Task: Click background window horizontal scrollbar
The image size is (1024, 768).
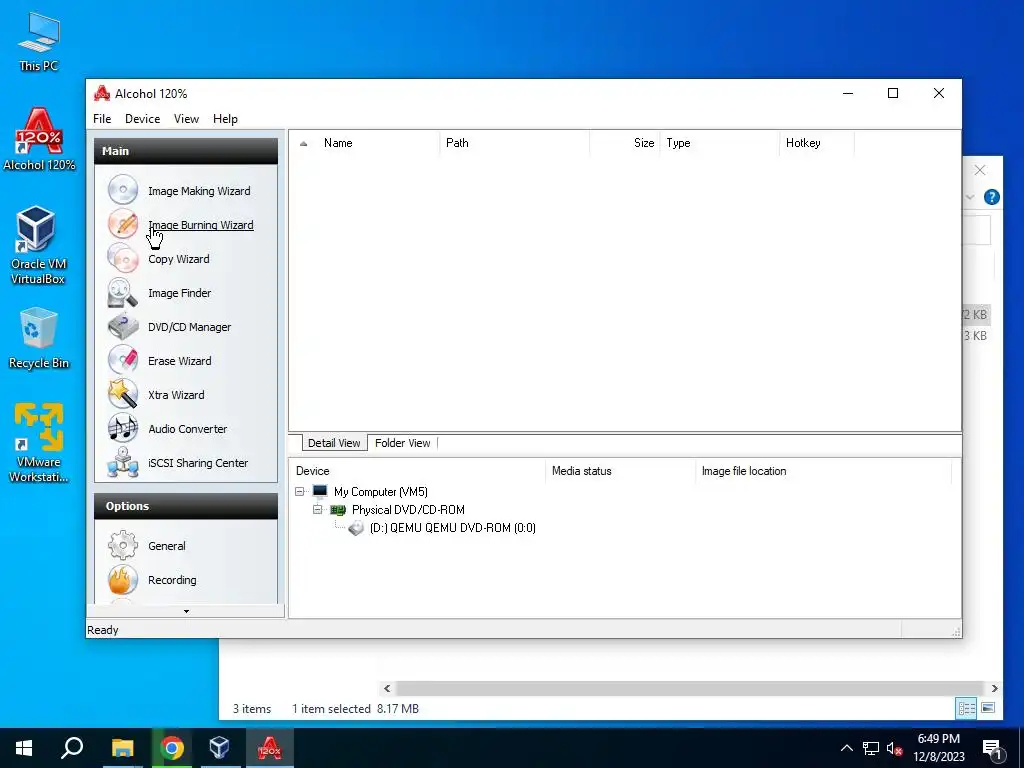Action: (690, 688)
